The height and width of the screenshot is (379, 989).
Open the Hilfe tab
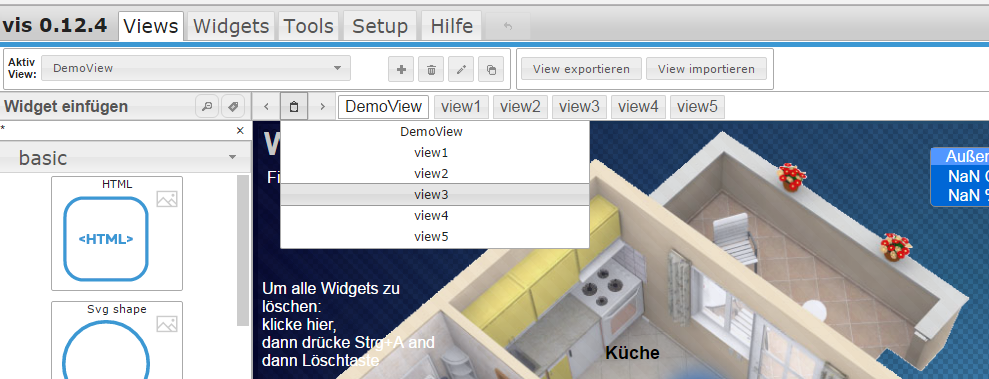coord(452,26)
